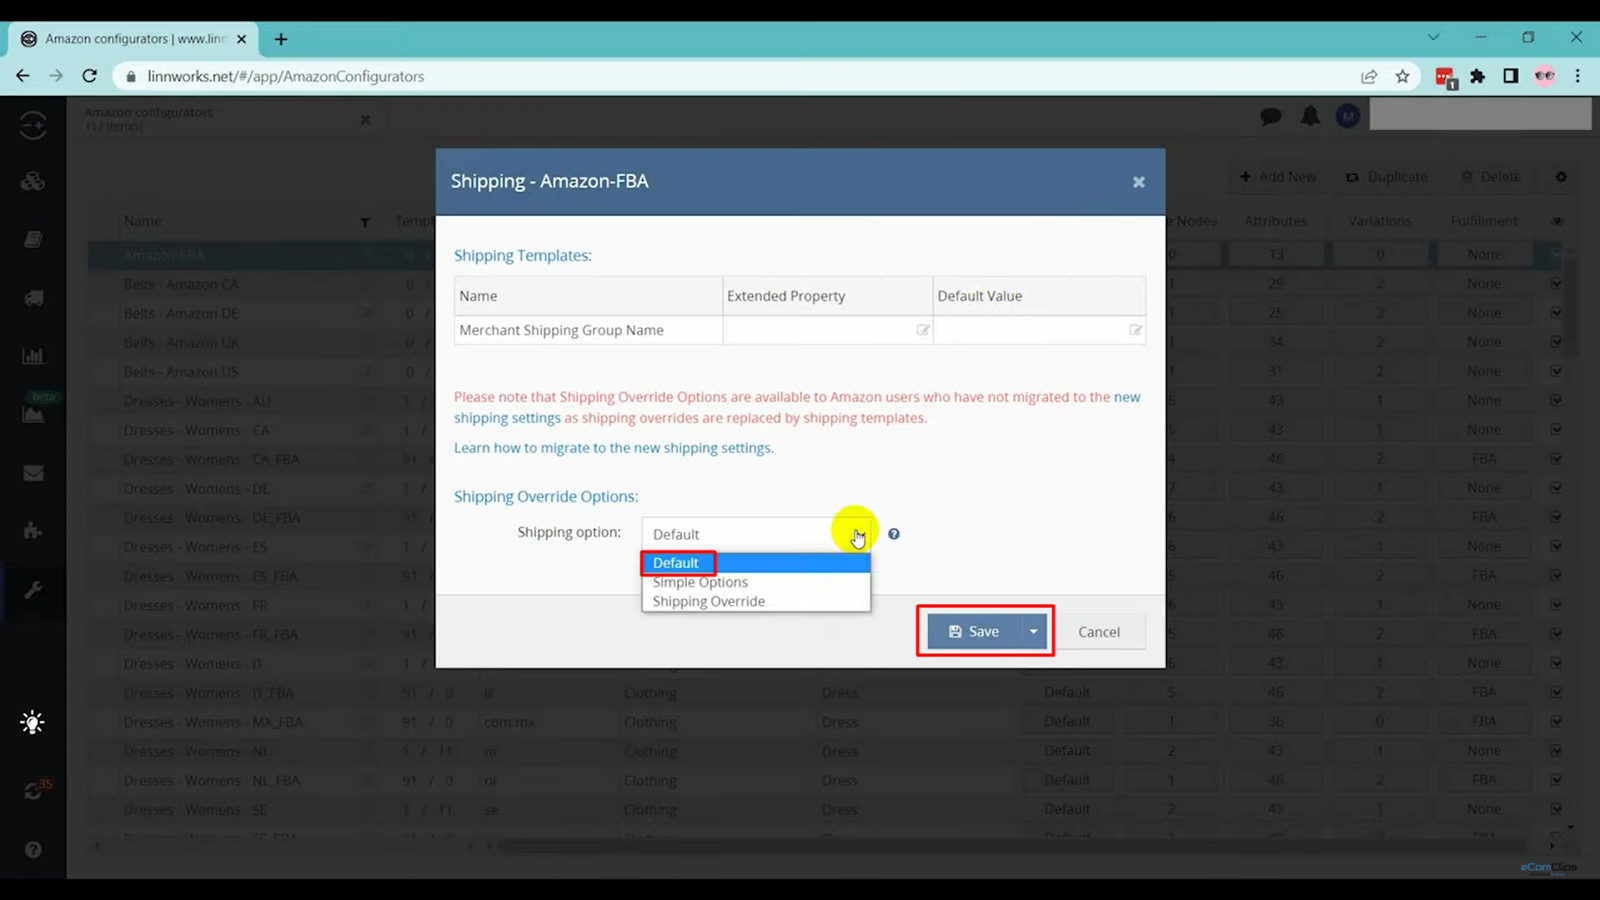This screenshot has height=900, width=1600.
Task: Toggle checkbox for Belts - Amazon UK row
Action: pyautogui.click(x=1556, y=342)
